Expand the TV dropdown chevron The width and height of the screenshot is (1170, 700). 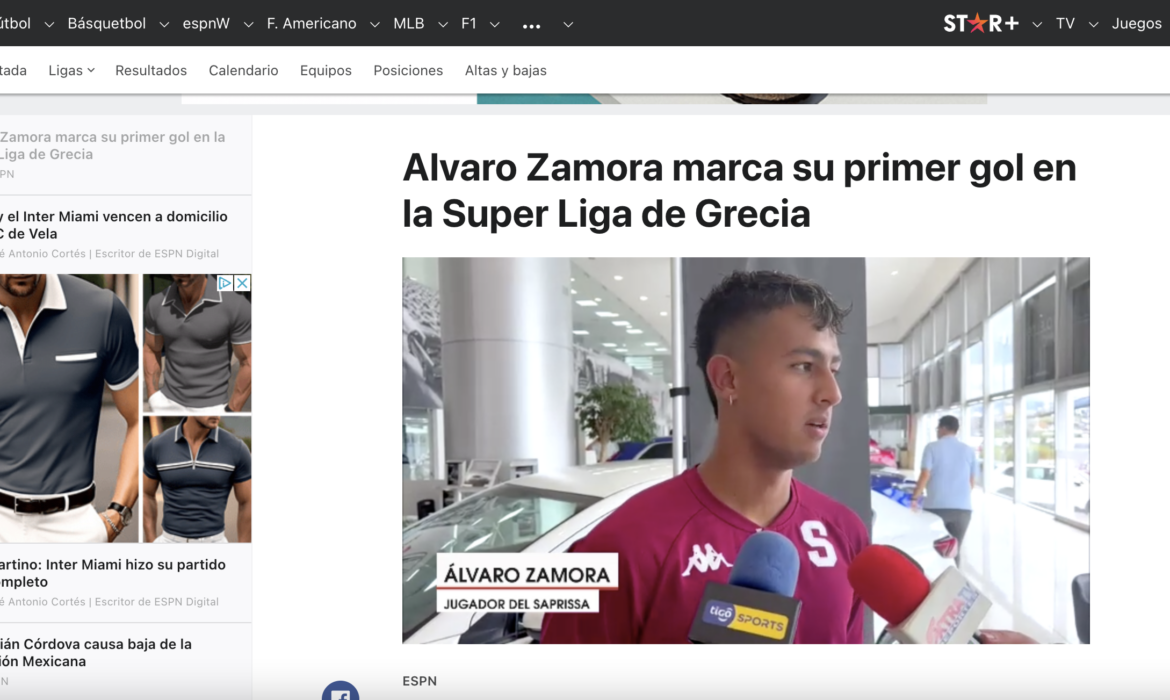pos(1093,25)
